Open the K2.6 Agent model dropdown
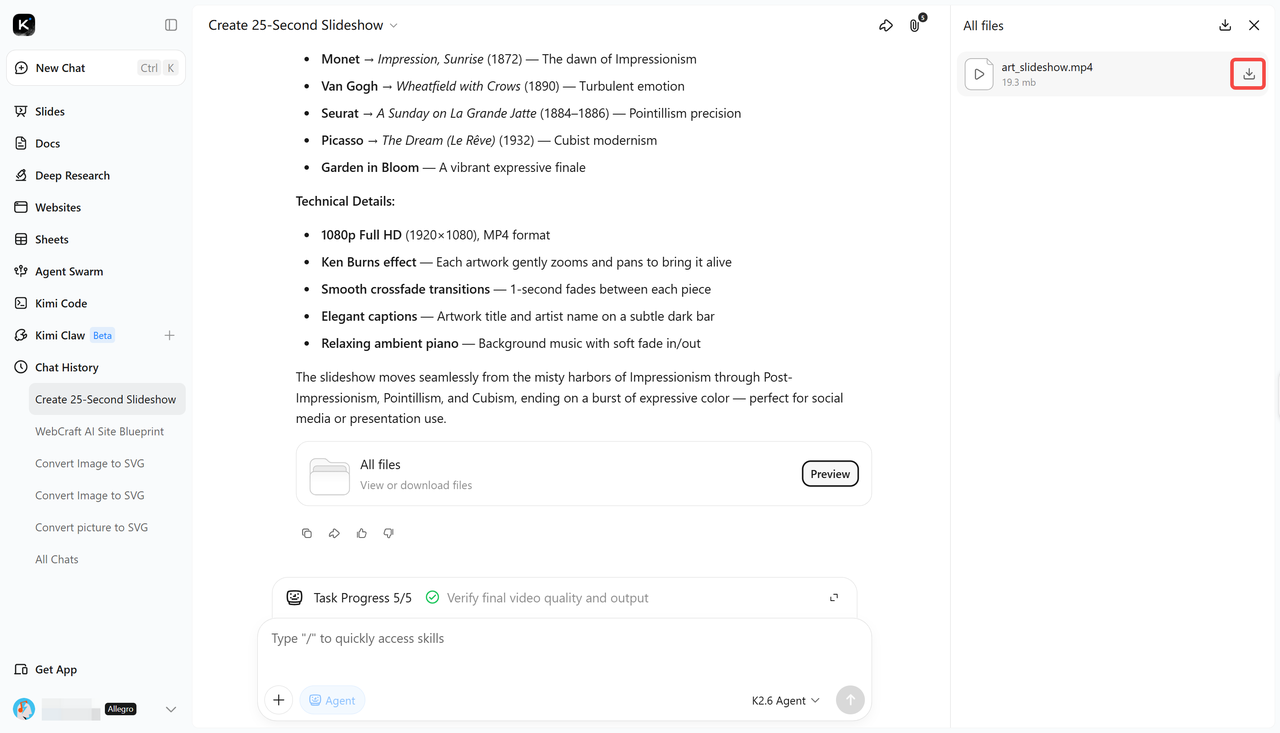This screenshot has height=733, width=1280. tap(785, 700)
